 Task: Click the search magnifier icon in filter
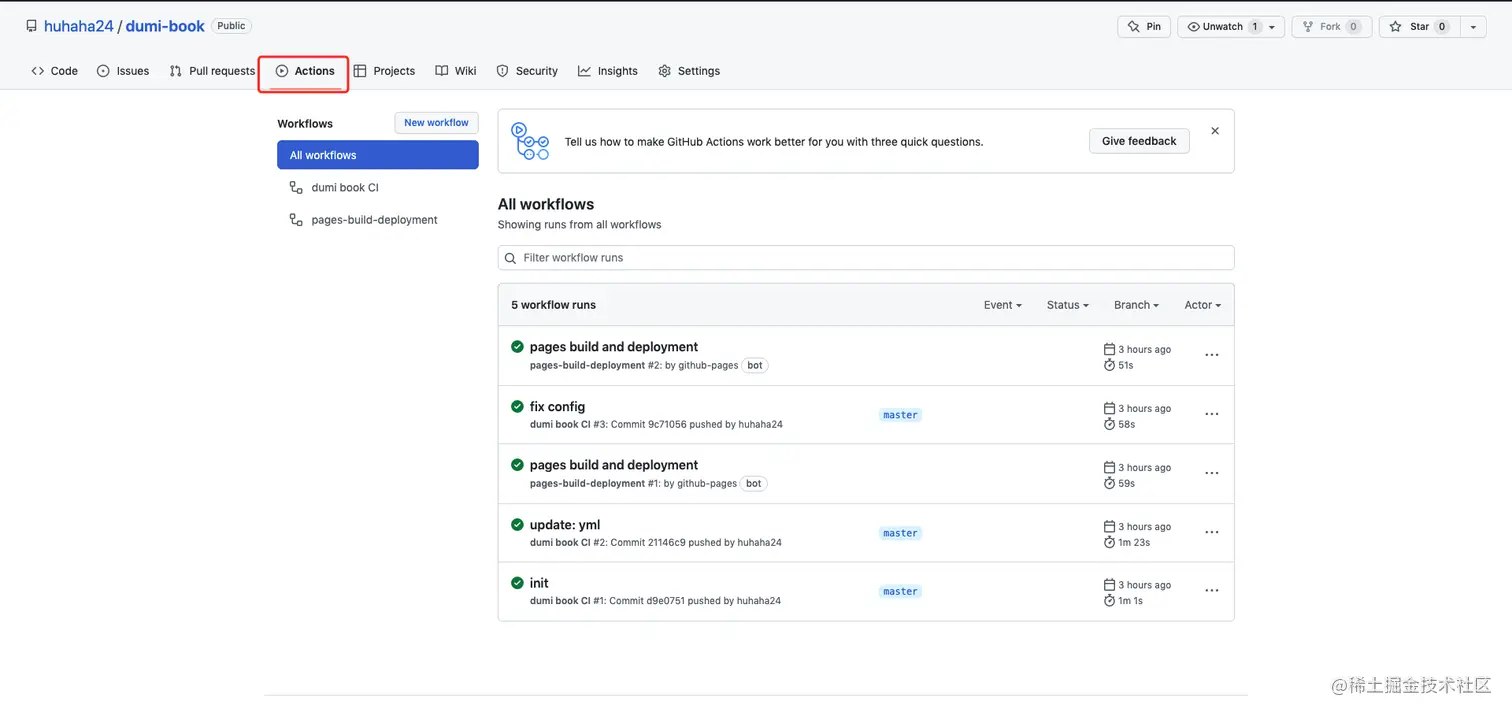[x=511, y=258]
